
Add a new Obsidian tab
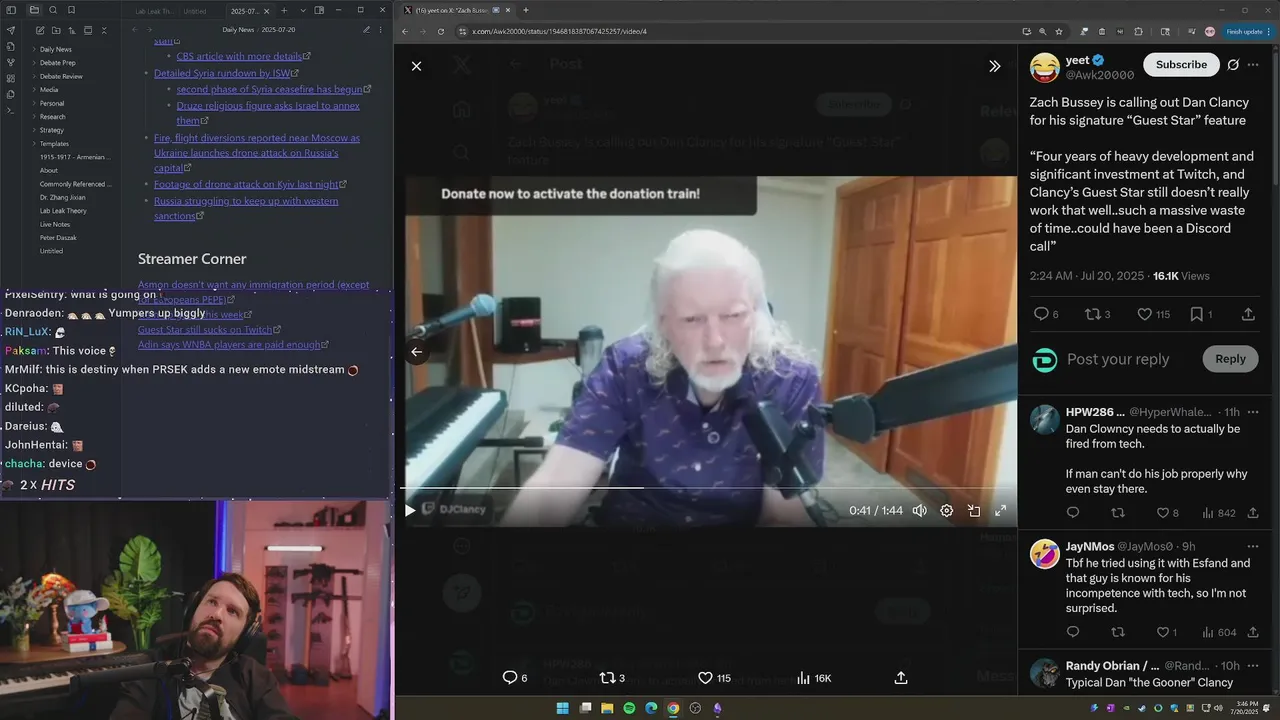pyautogui.click(x=282, y=10)
